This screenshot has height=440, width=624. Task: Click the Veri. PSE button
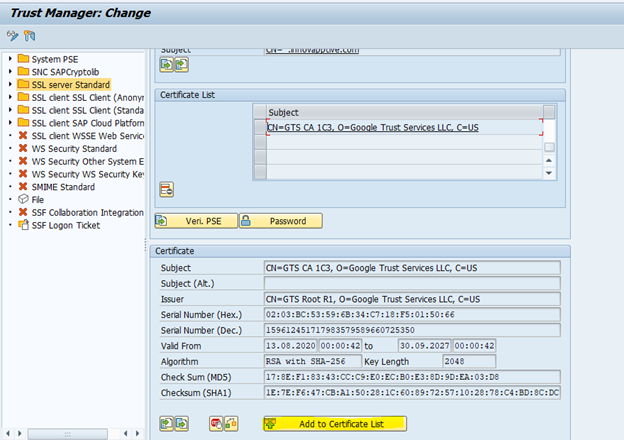click(196, 221)
